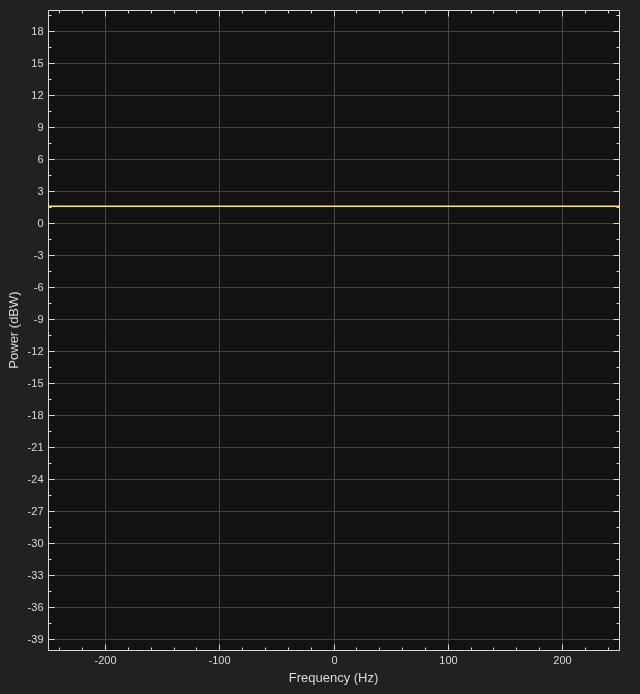
Task: Click the -100 frequency tick label
Action: 220,660
